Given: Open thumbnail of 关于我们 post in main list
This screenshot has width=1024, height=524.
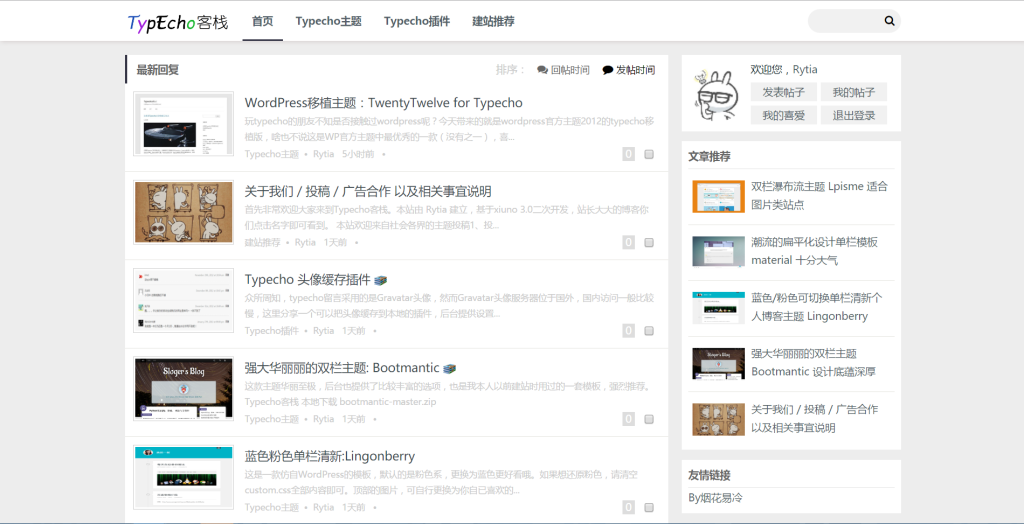Looking at the screenshot, I should 184,212.
